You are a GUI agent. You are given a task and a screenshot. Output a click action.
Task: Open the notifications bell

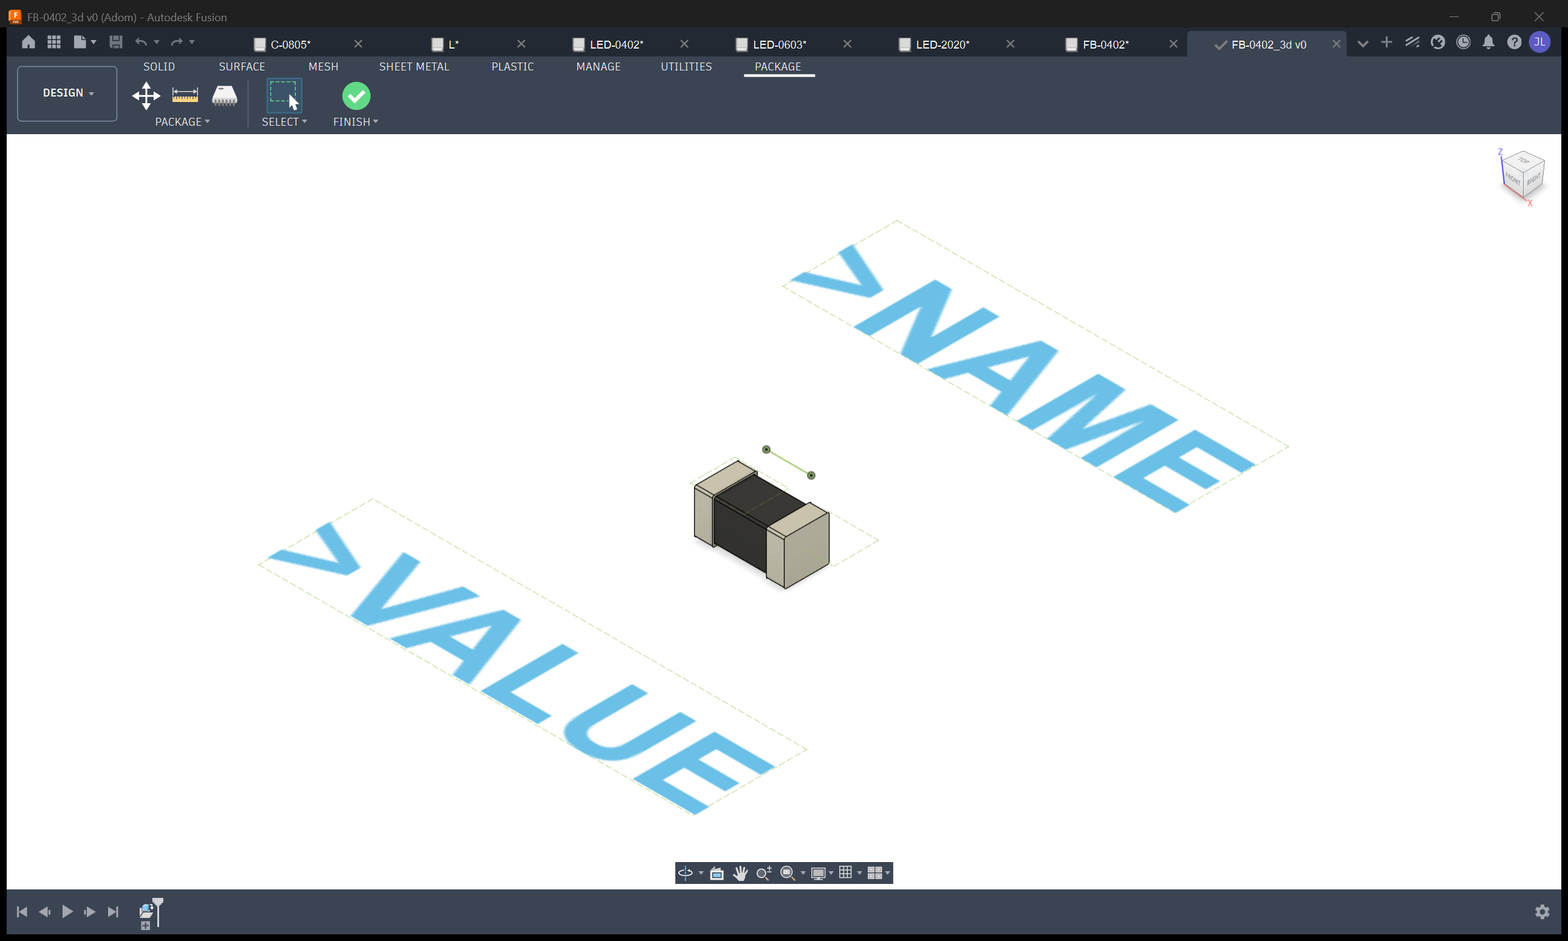point(1488,42)
